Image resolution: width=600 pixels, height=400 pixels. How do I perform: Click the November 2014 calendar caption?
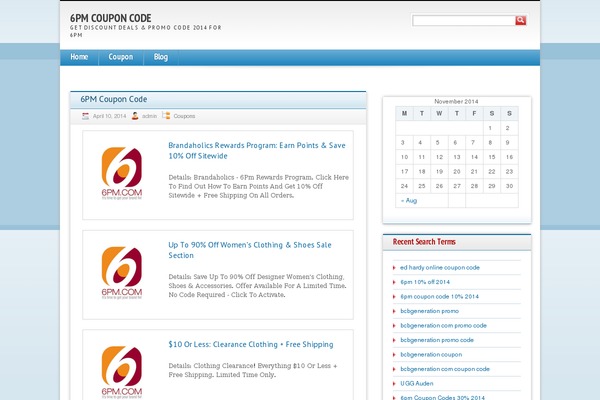456,101
